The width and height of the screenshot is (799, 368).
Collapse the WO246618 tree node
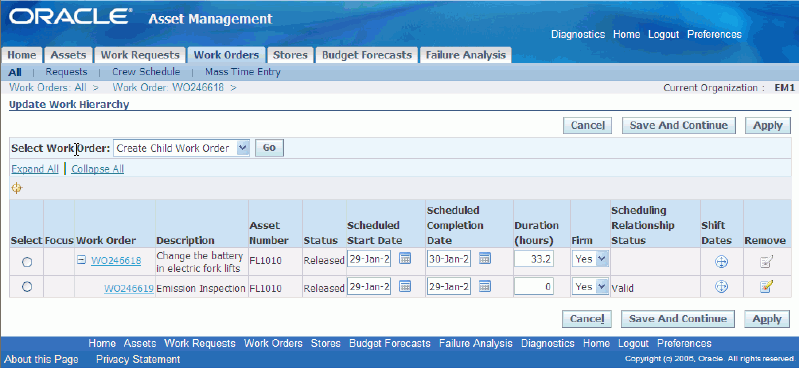click(81, 260)
